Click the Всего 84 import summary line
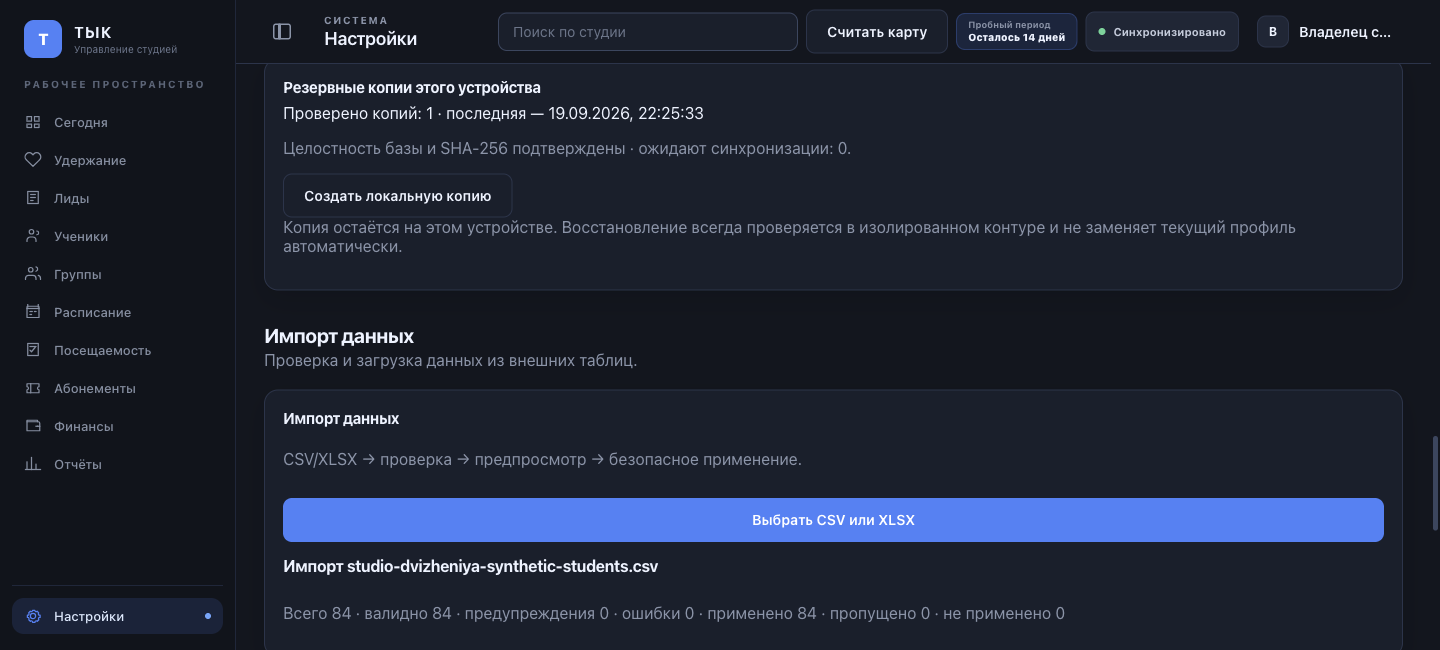 (x=674, y=613)
